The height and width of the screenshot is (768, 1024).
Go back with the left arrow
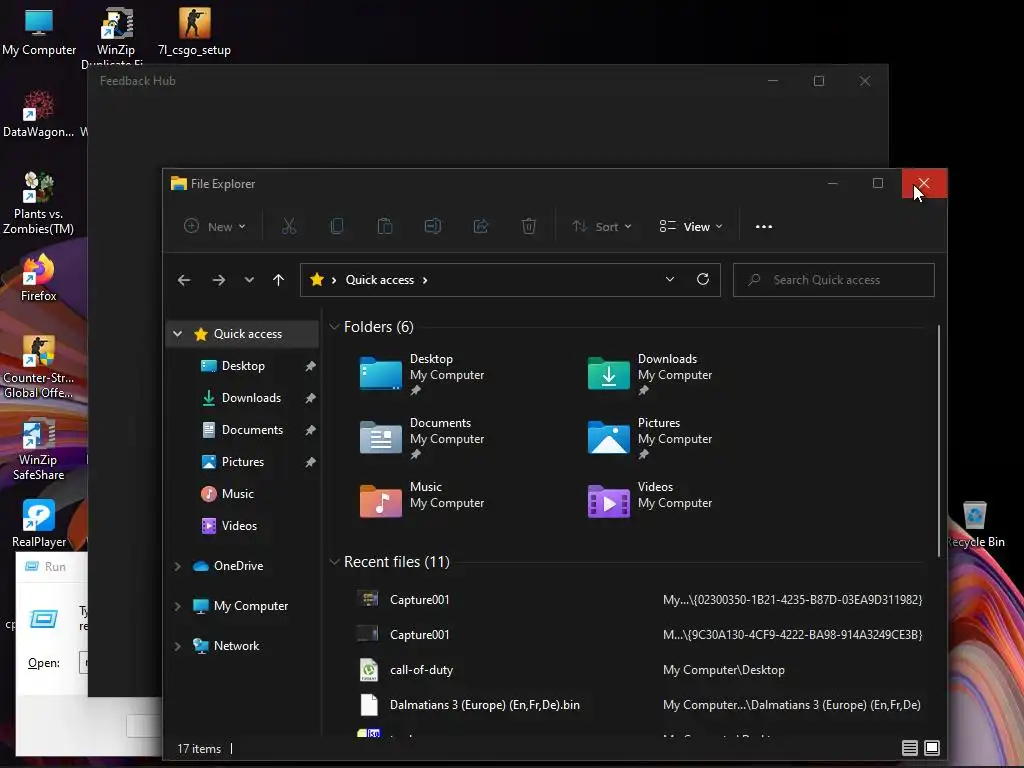(184, 280)
